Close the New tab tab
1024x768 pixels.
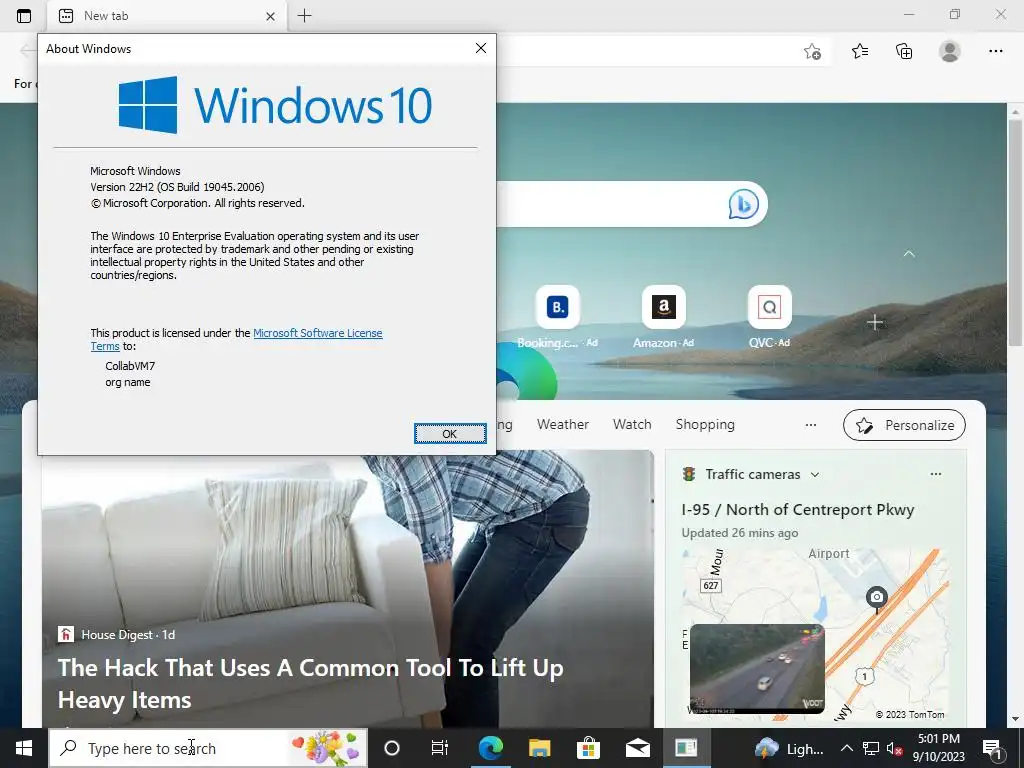click(270, 16)
